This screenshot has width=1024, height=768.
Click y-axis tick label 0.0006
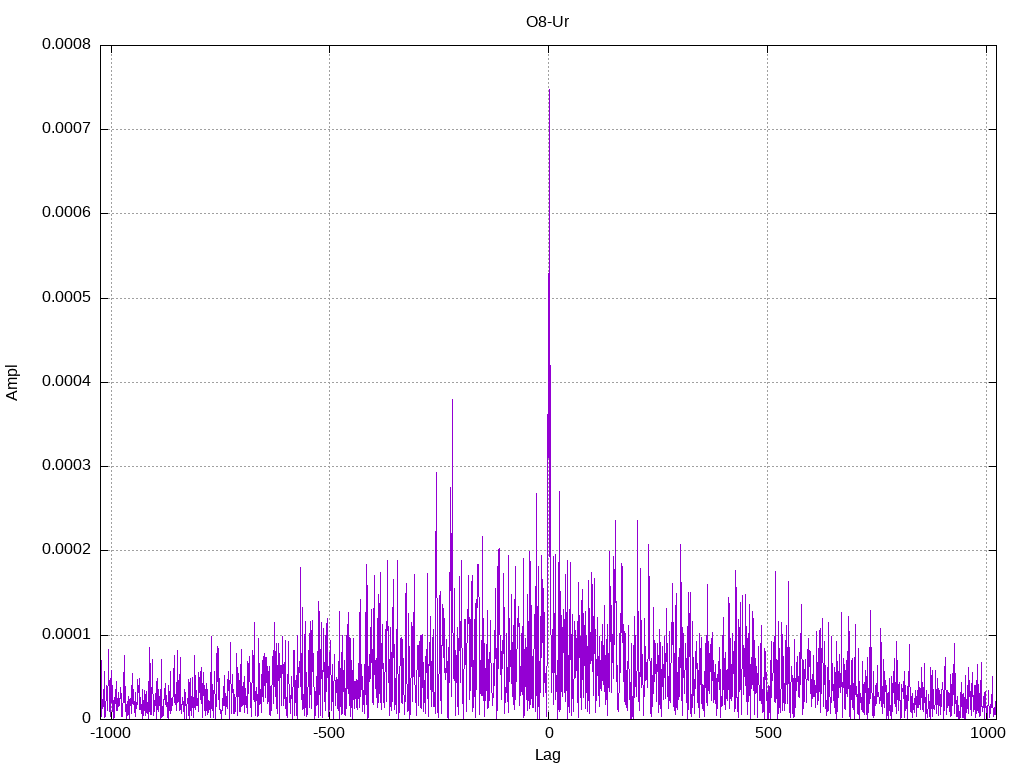(x=67, y=213)
